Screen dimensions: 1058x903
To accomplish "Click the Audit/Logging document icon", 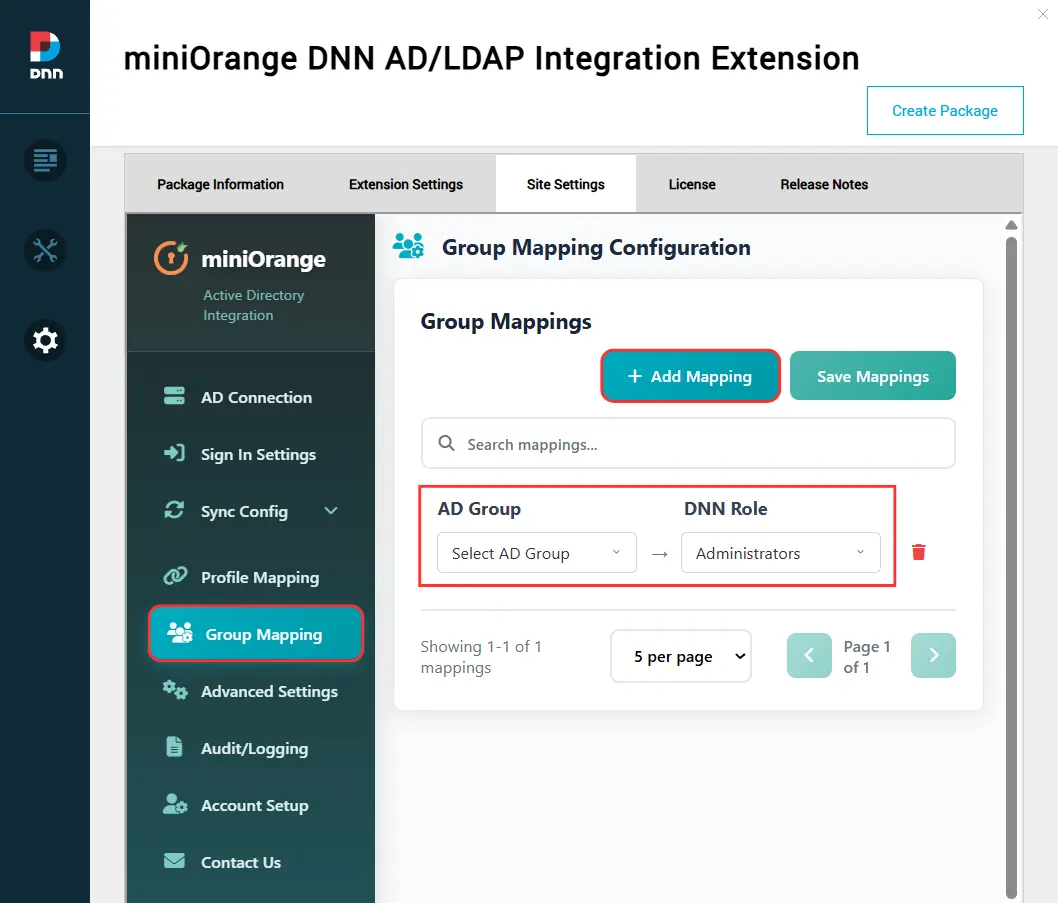I will [174, 746].
